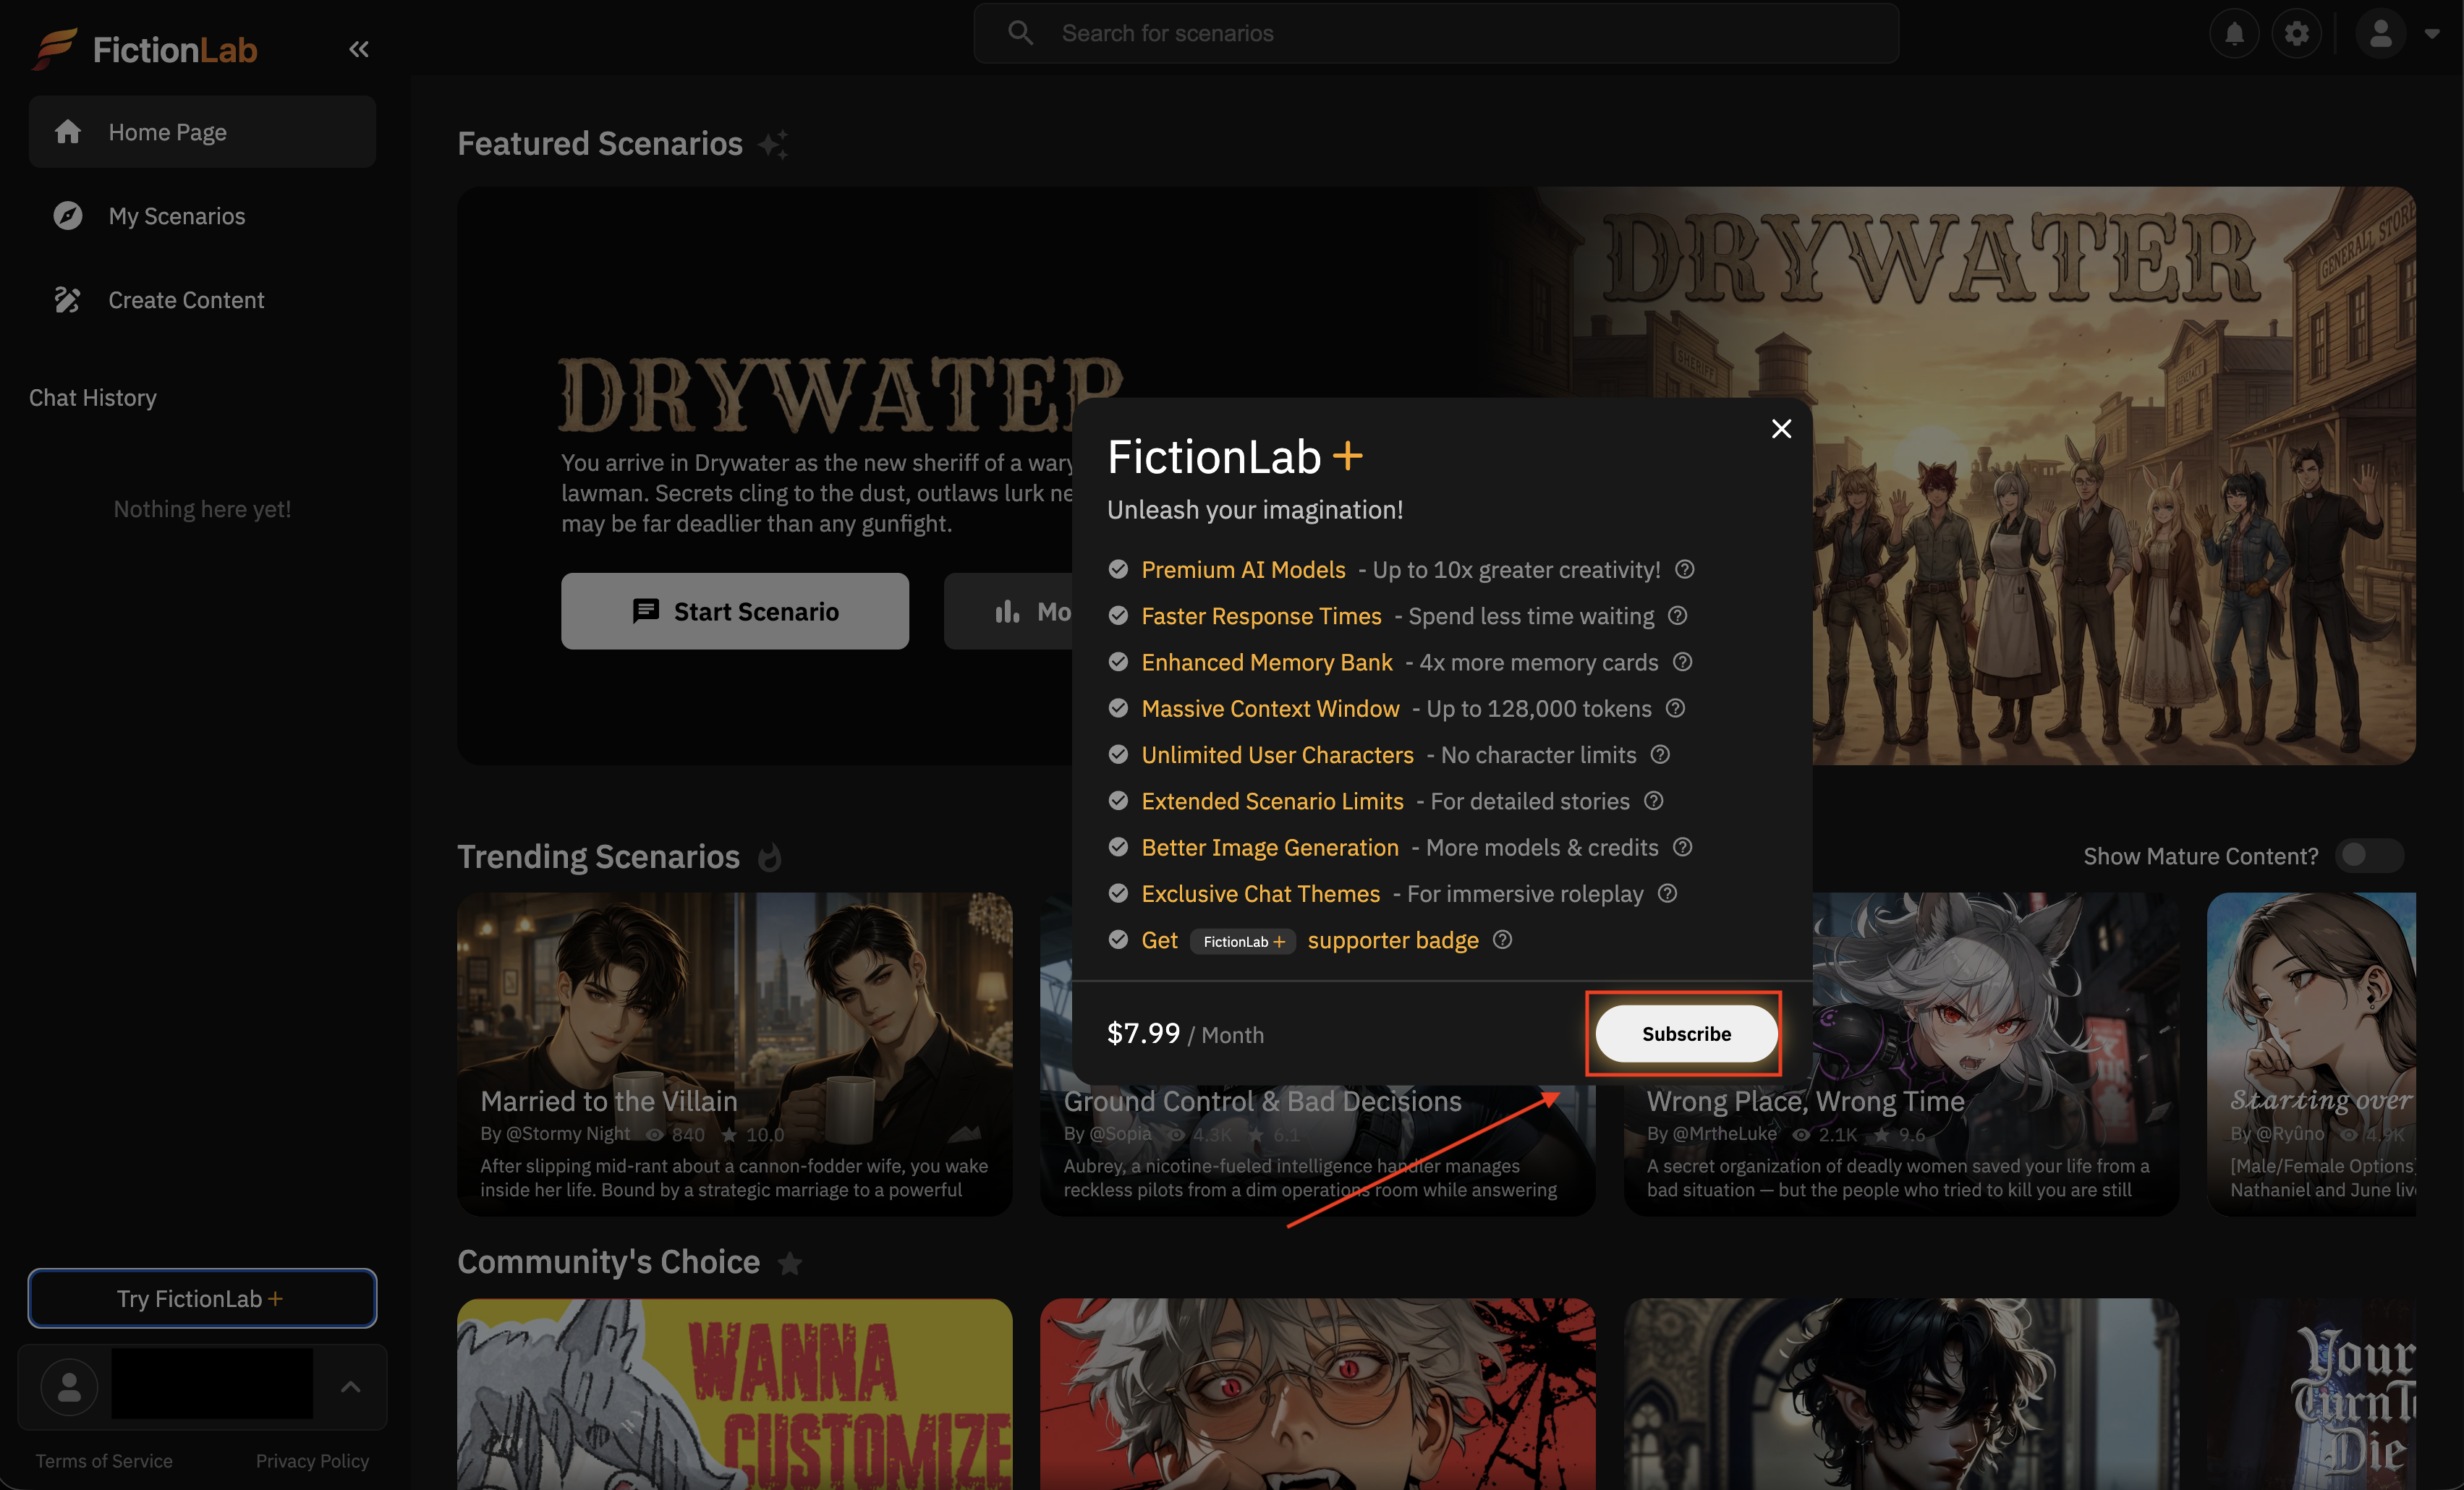Close the FictionLab+ popup with X
This screenshot has width=2464, height=1490.
click(x=1781, y=429)
